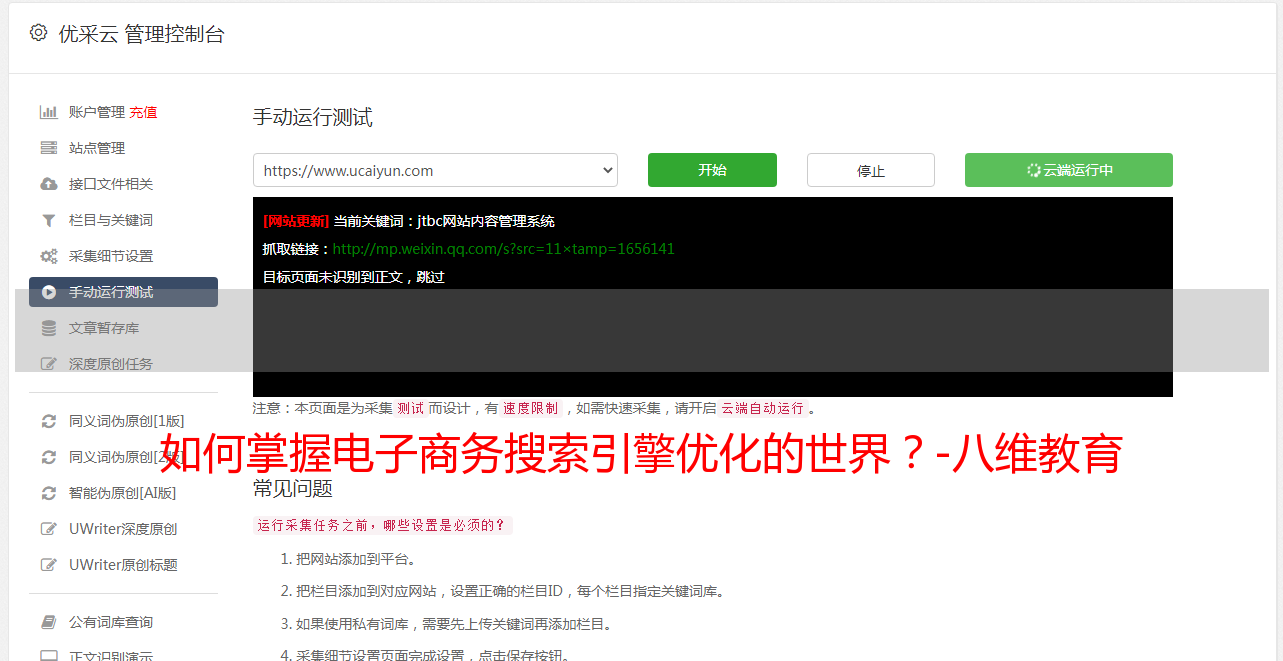Image resolution: width=1283 pixels, height=661 pixels.
Task: Click the edit icon for 深度原创任务
Action: [48, 364]
